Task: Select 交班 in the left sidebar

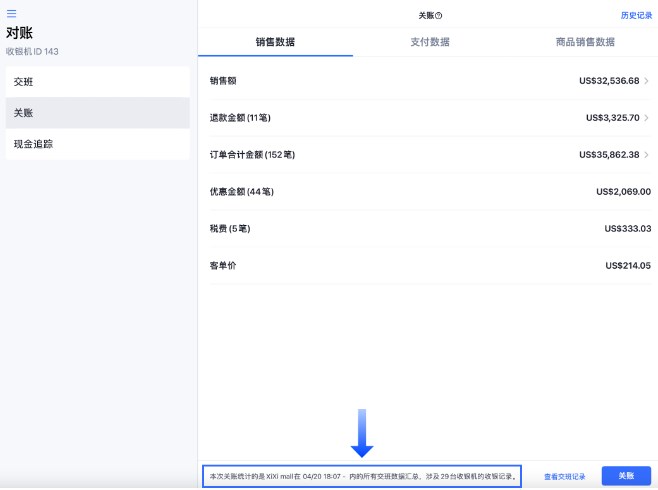Action: point(95,82)
